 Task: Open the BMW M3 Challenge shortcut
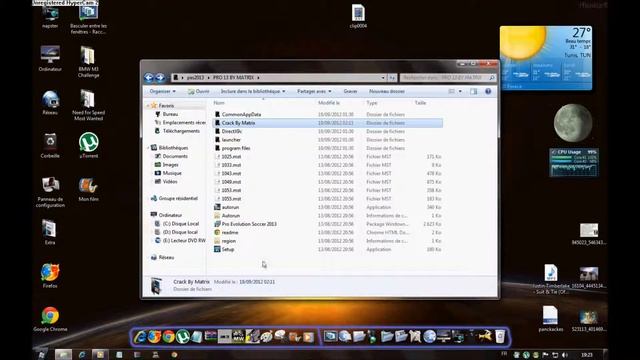coord(89,62)
